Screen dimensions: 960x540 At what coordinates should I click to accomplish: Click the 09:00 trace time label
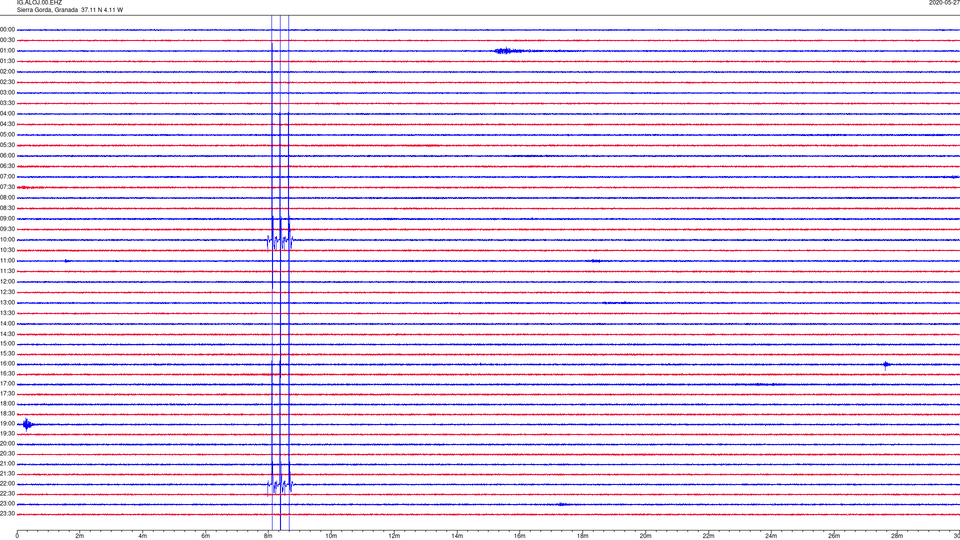(x=7, y=219)
